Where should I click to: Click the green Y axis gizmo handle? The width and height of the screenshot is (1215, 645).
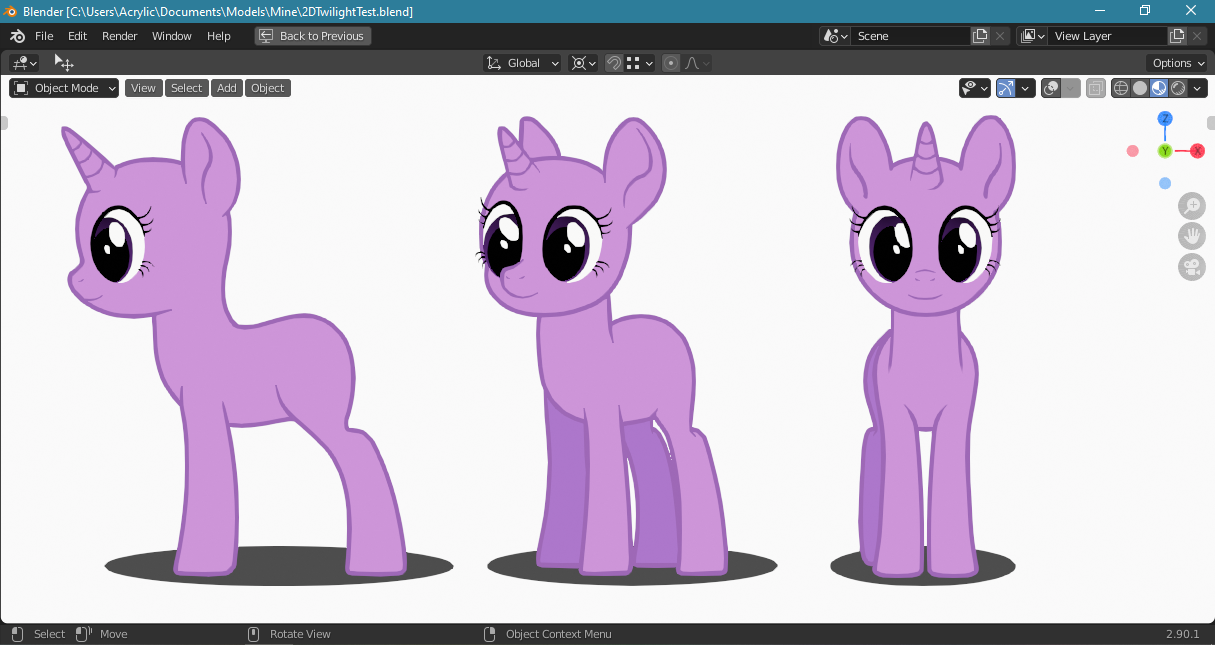(x=1165, y=151)
